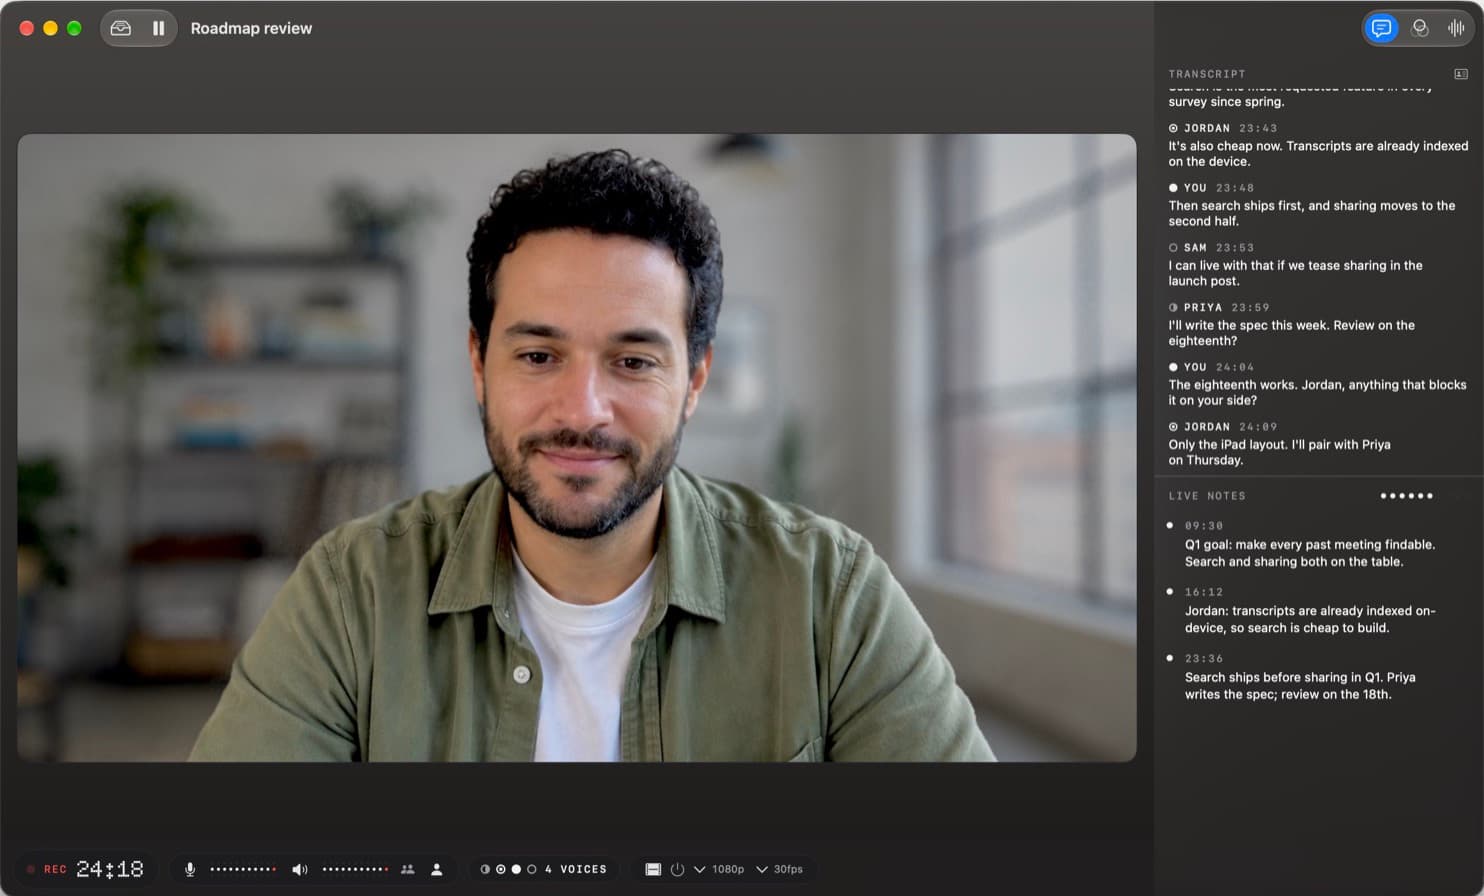
Task: Click the ringed-dot Jordan voice marker
Action: tap(501, 869)
